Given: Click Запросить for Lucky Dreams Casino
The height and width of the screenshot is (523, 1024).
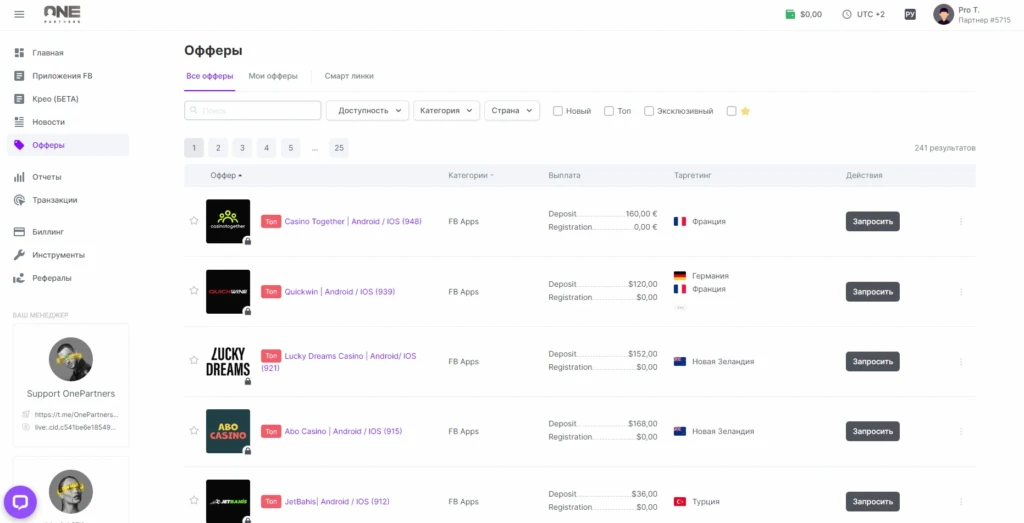Looking at the screenshot, I should [872, 362].
